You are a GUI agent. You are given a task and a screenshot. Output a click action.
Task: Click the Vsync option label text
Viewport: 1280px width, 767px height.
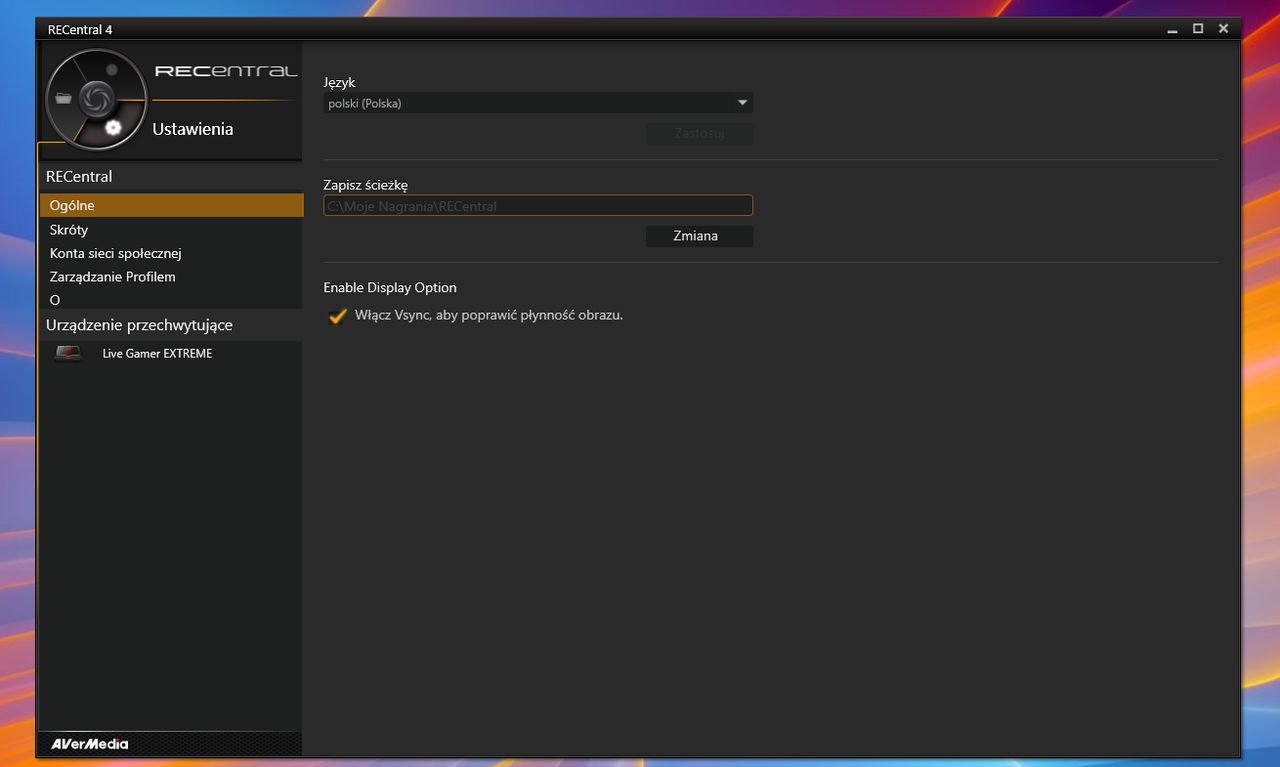coord(489,315)
